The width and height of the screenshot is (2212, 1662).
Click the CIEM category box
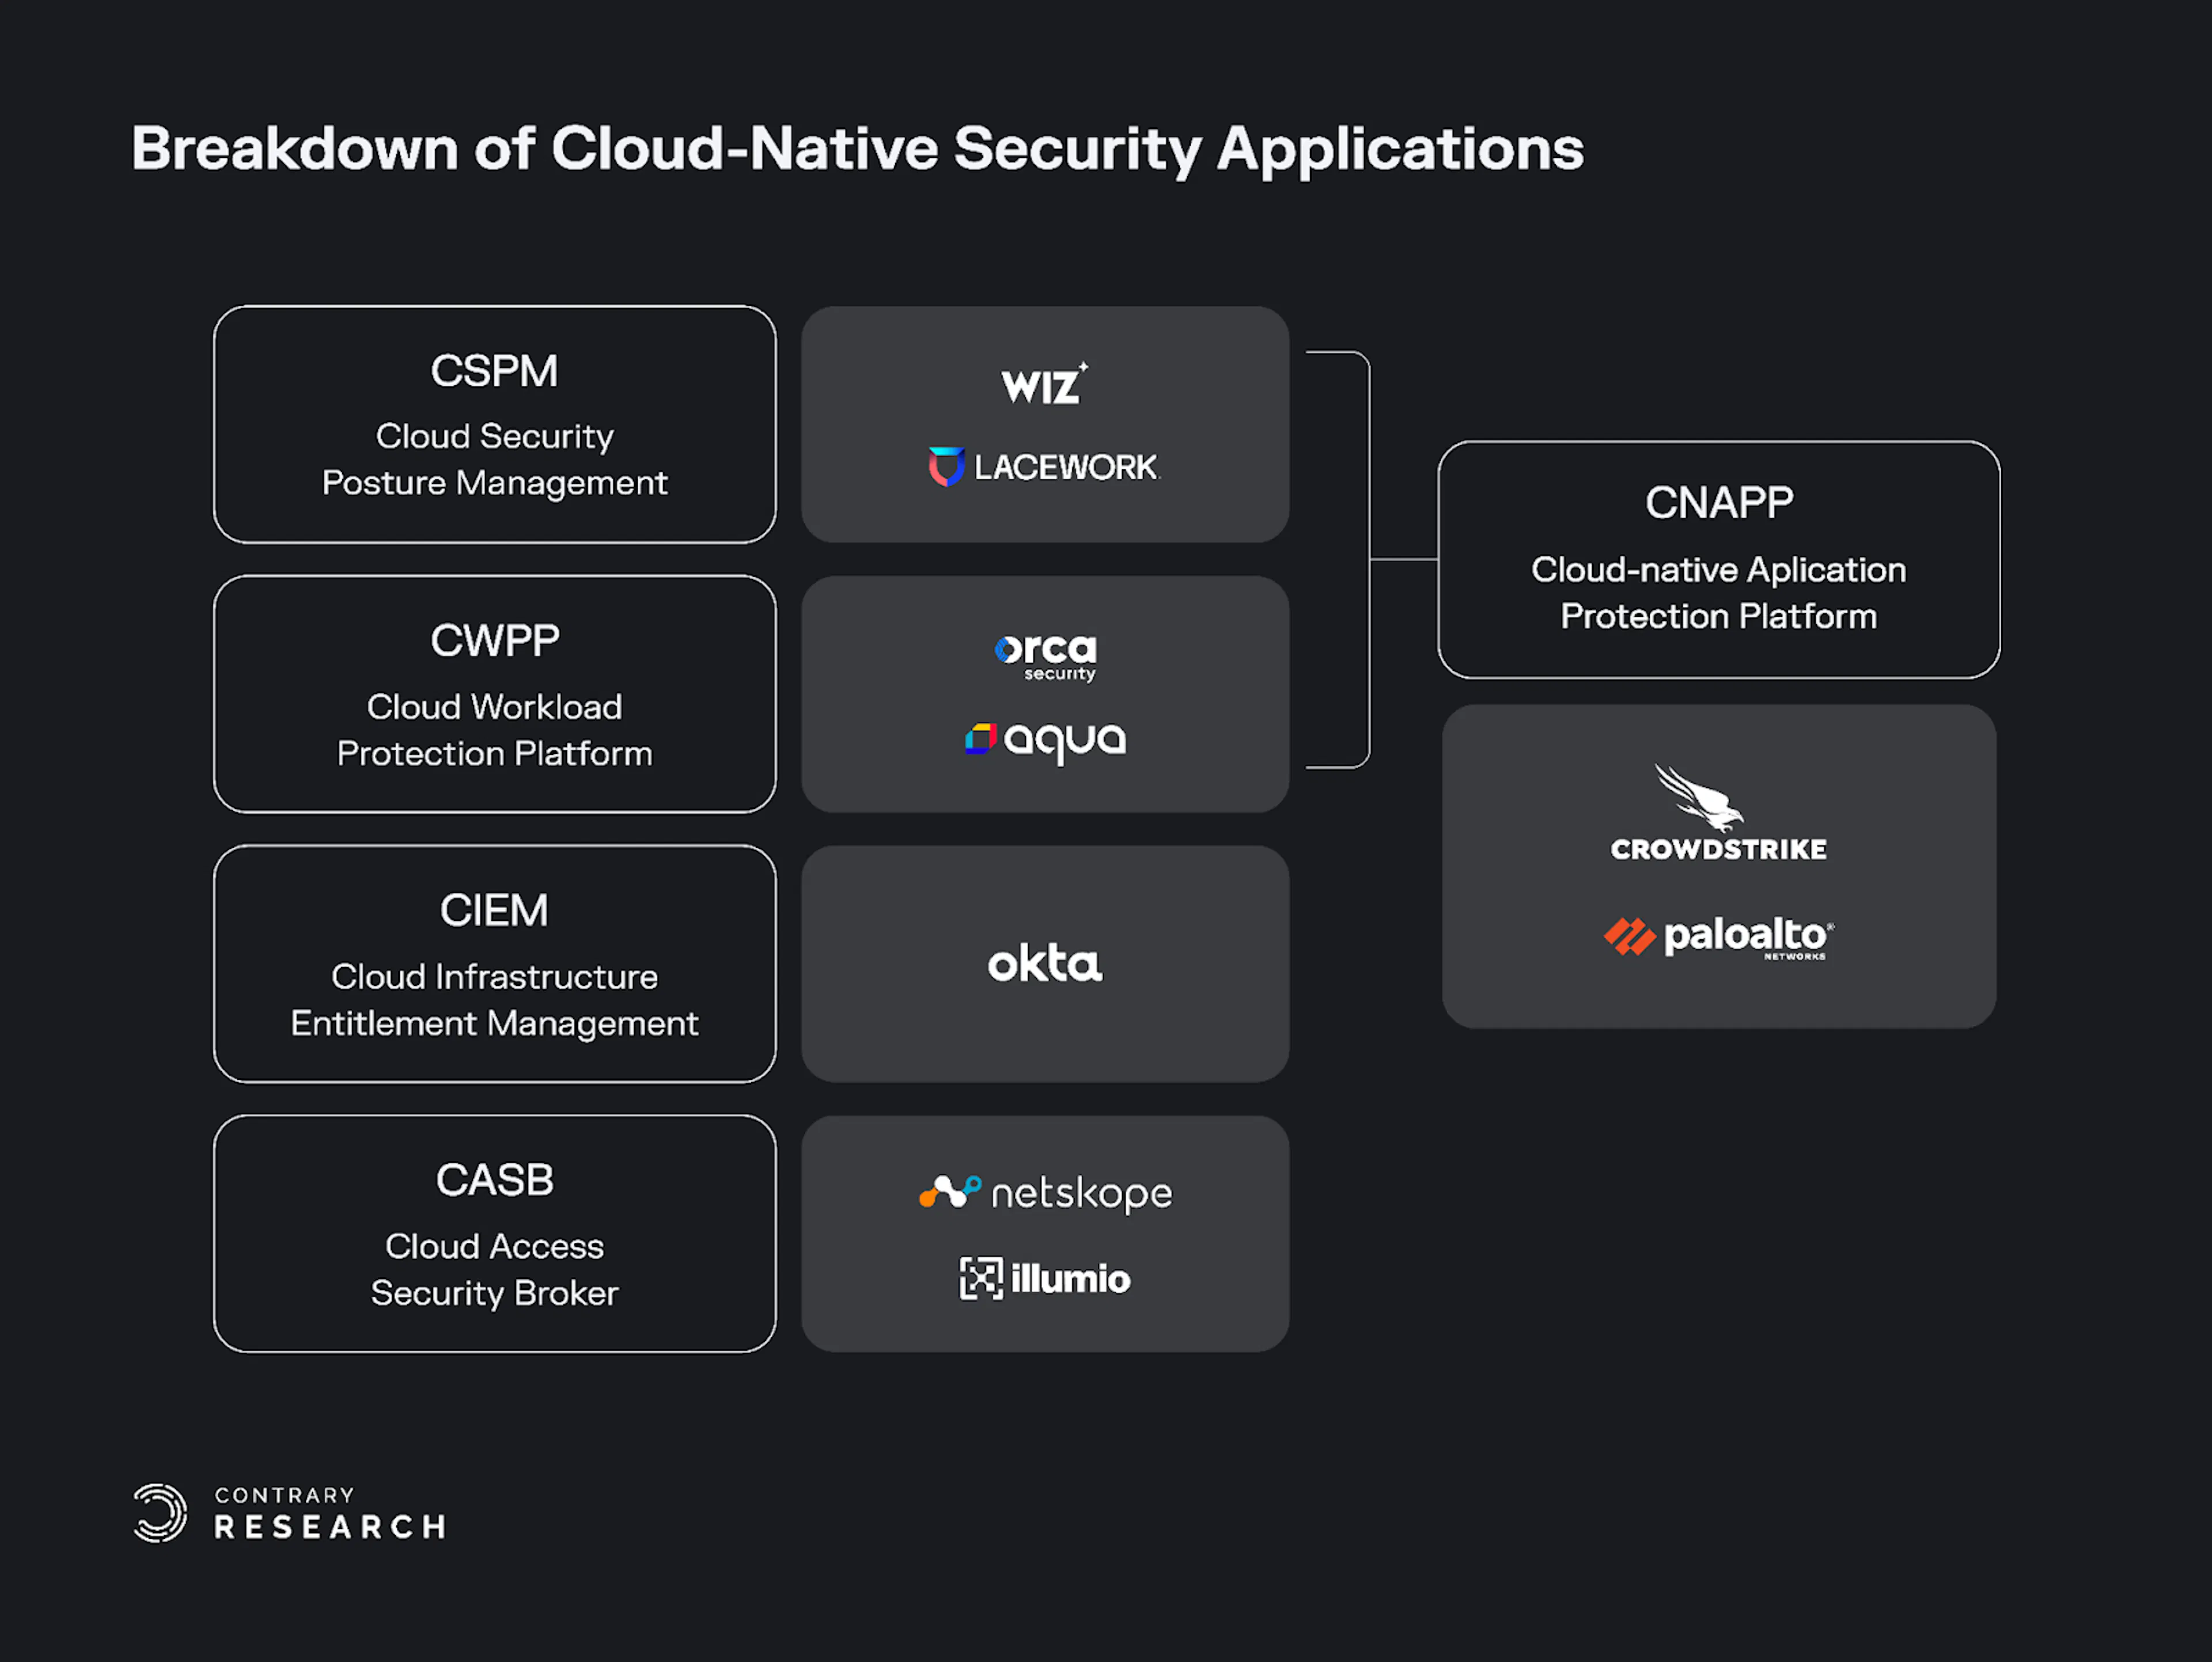pos(495,964)
